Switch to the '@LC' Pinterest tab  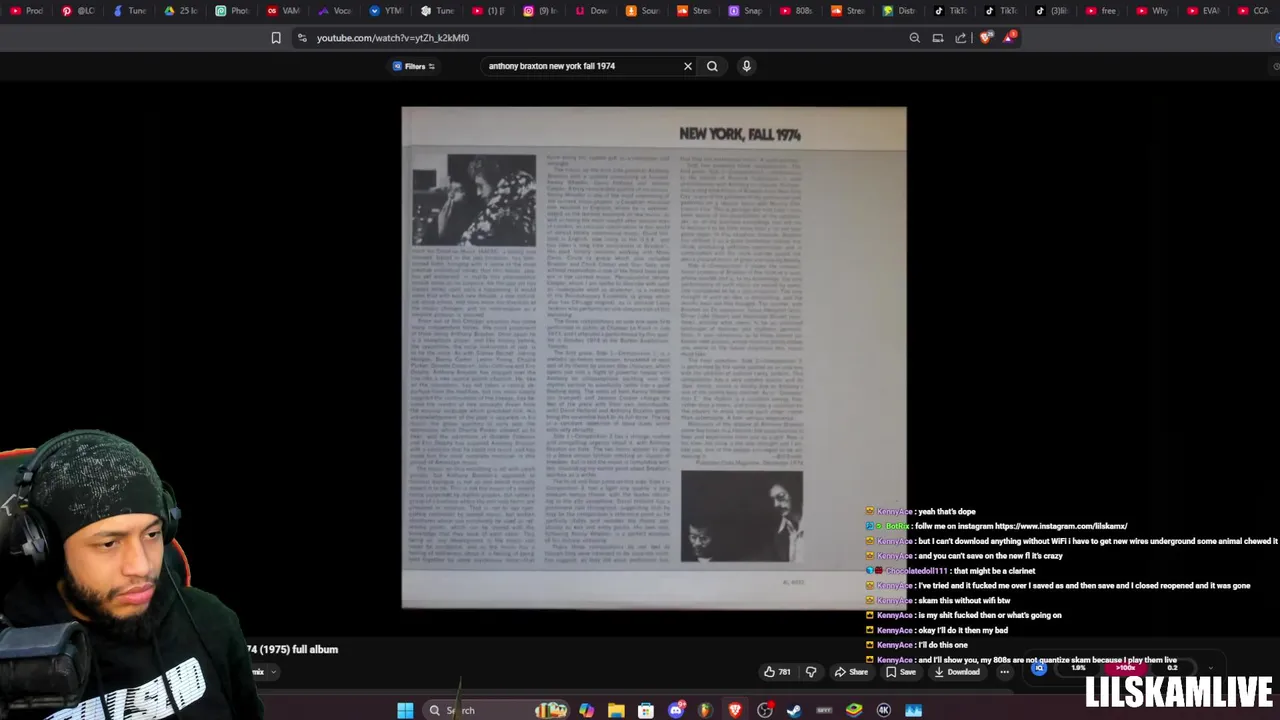coord(79,11)
